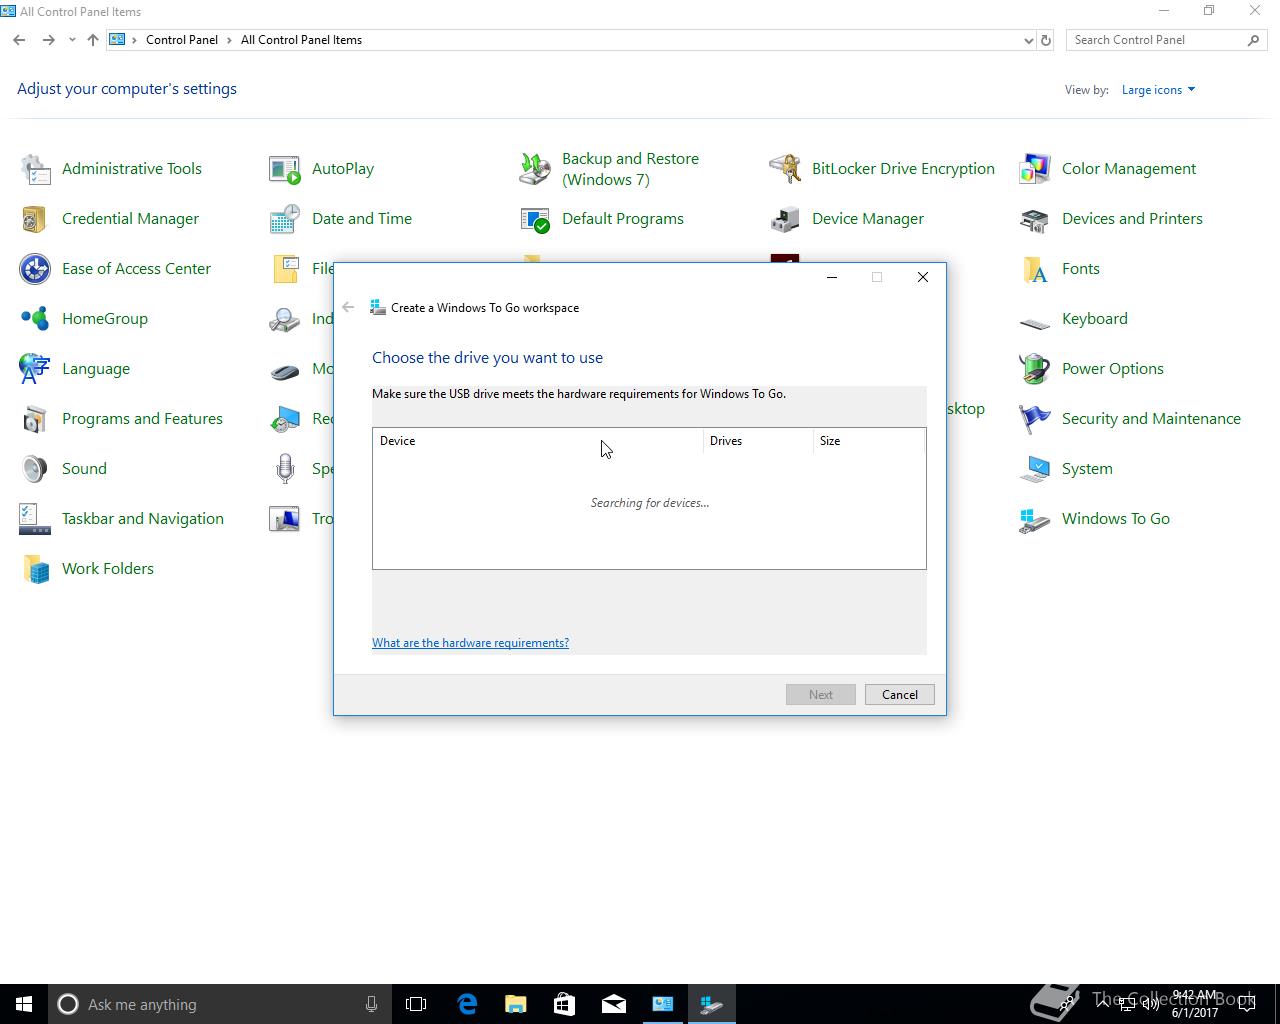Open Devices and Printers icon
Screen dimensions: 1280x1024
tap(1035, 219)
